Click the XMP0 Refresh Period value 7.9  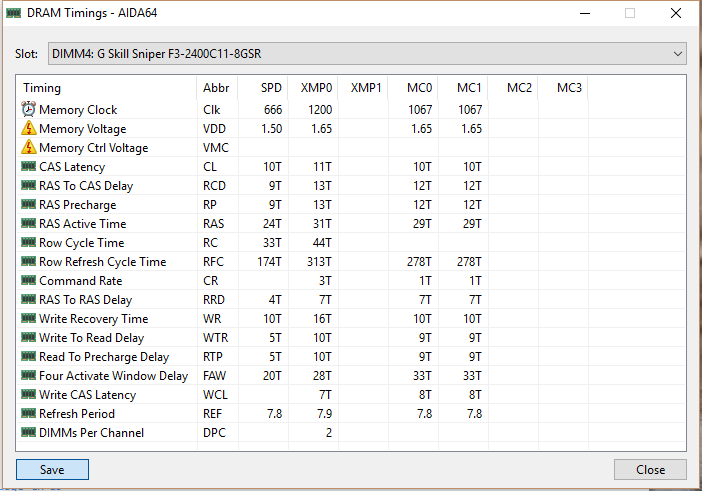pyautogui.click(x=324, y=414)
